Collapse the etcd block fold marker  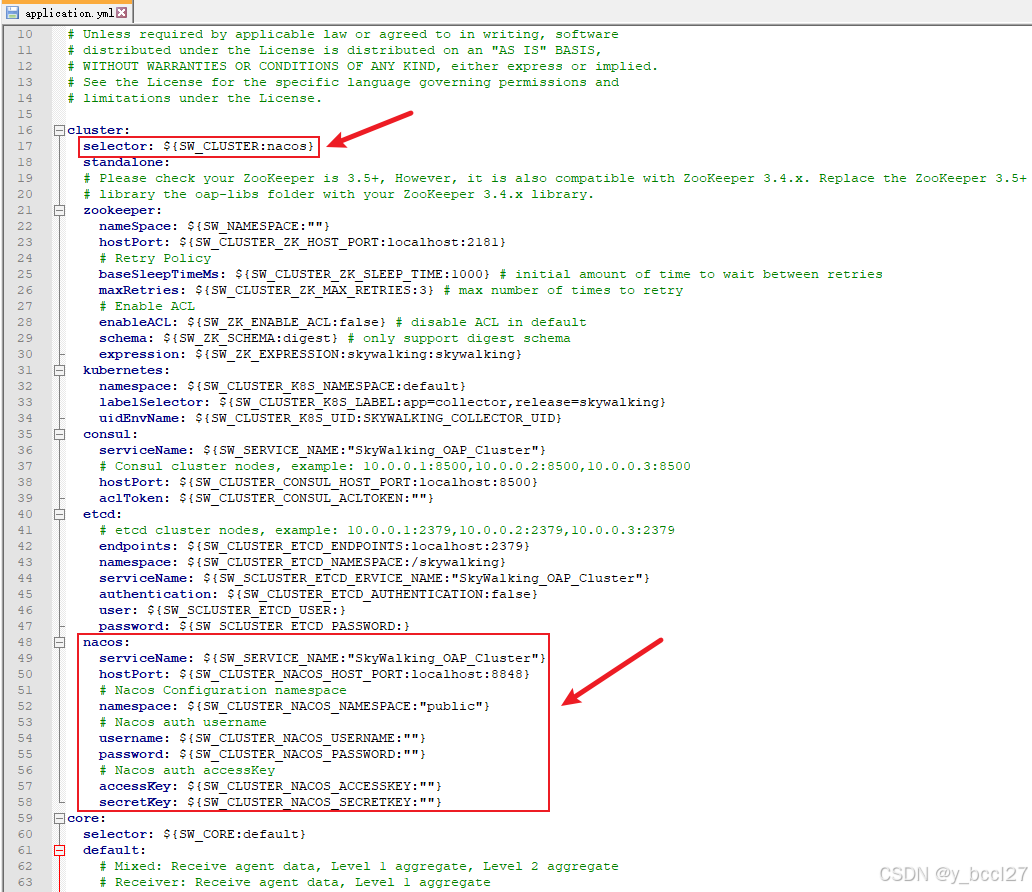(x=59, y=515)
